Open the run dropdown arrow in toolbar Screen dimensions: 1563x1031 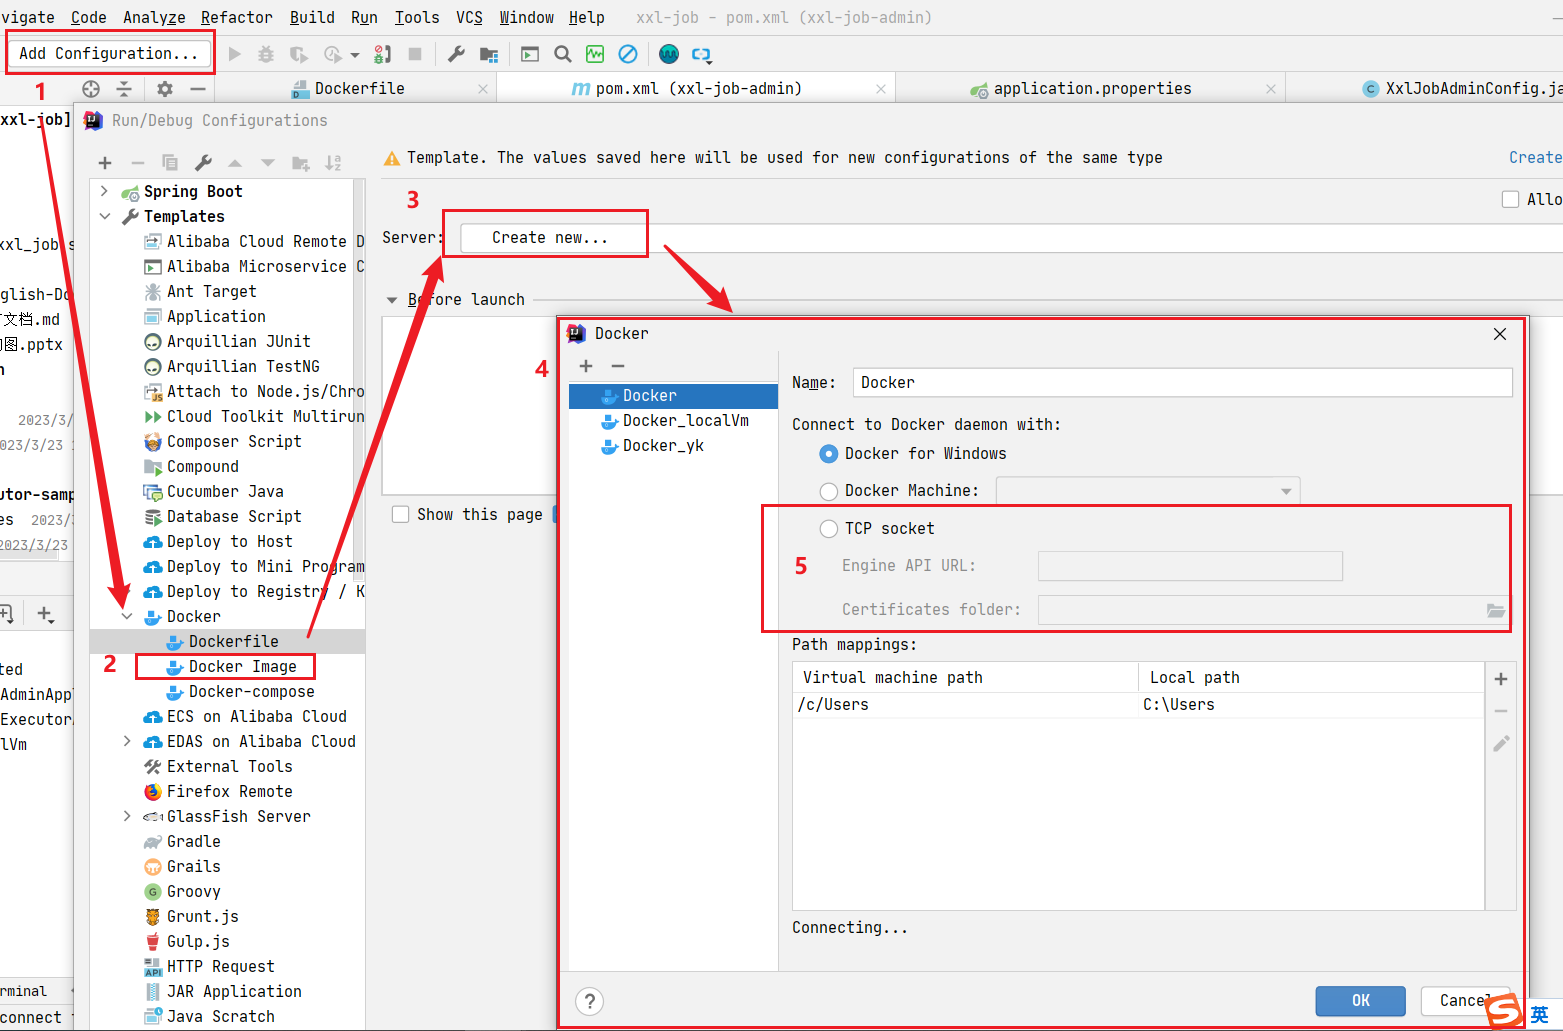pyautogui.click(x=355, y=55)
